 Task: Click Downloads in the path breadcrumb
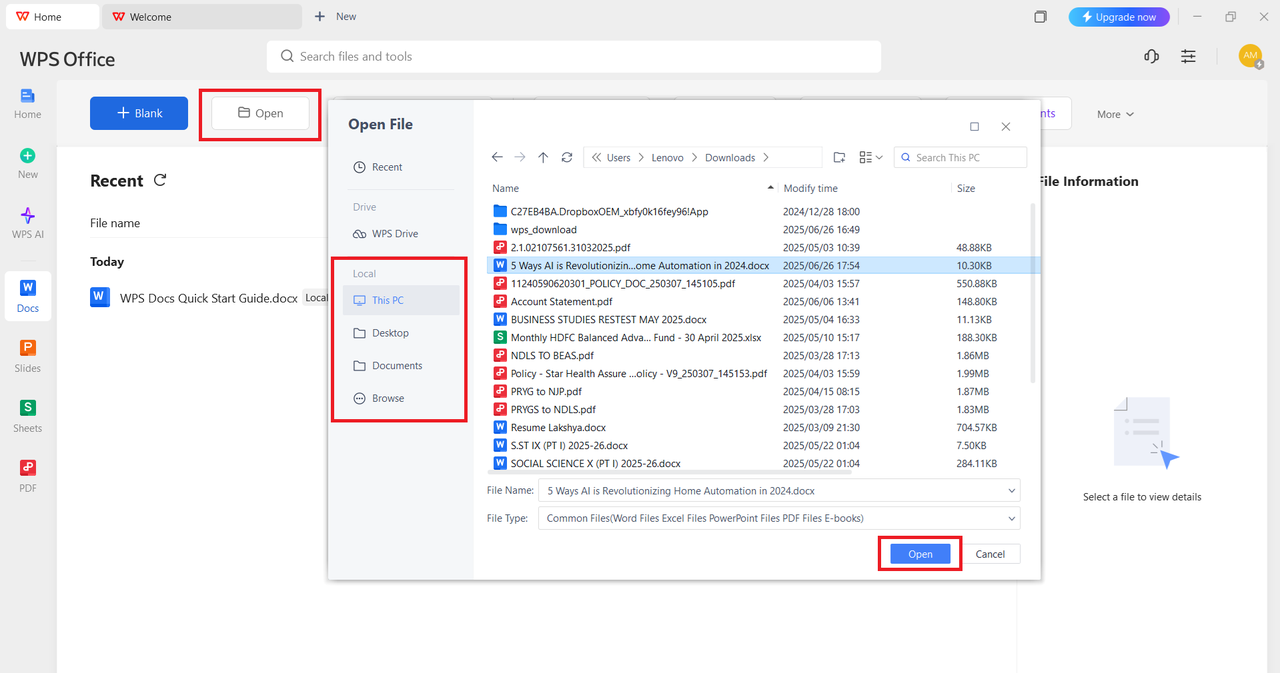click(730, 157)
